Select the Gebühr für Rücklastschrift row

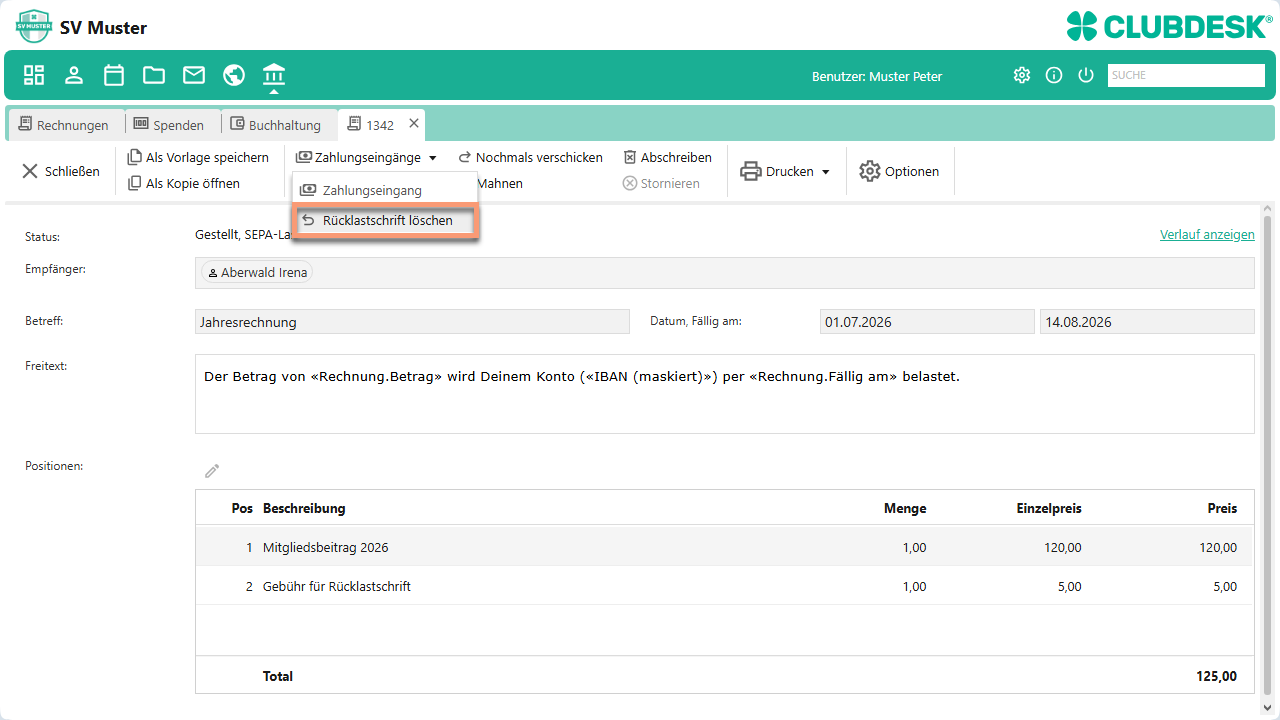click(725, 586)
